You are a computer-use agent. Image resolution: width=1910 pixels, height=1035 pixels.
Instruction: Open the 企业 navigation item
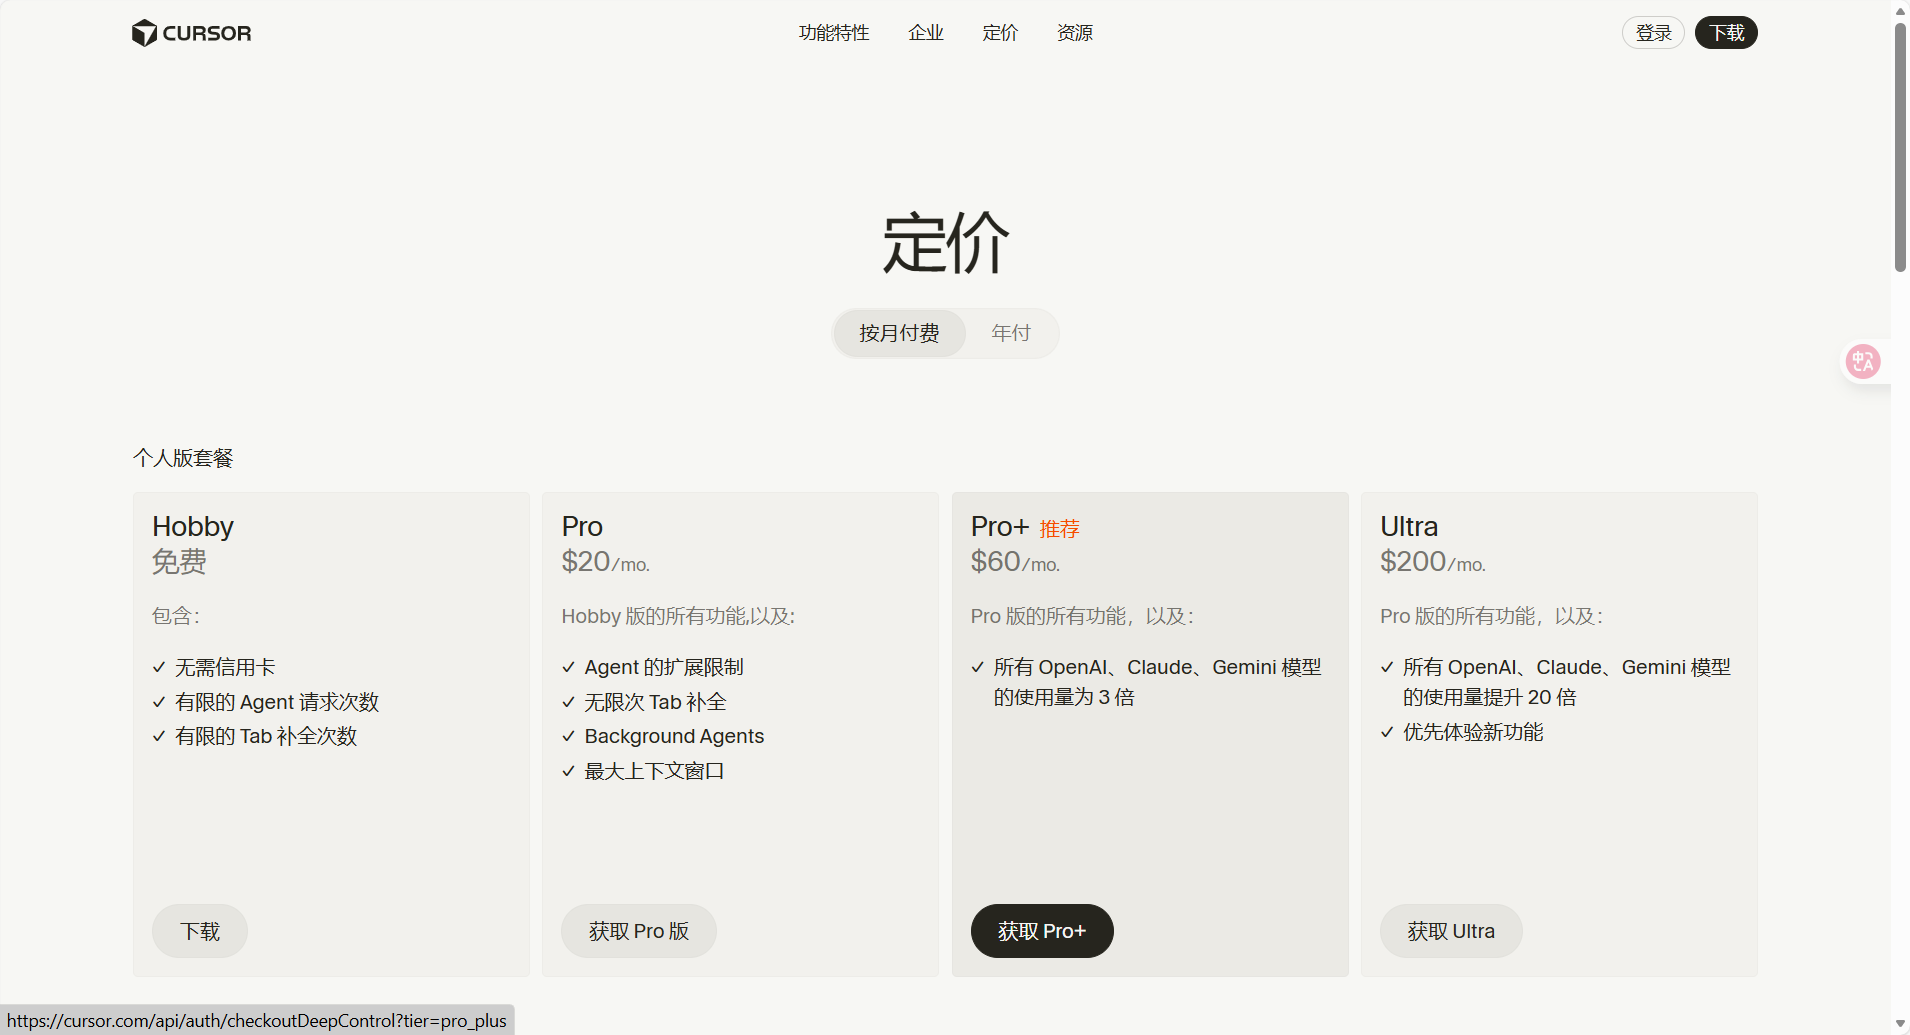tap(926, 33)
